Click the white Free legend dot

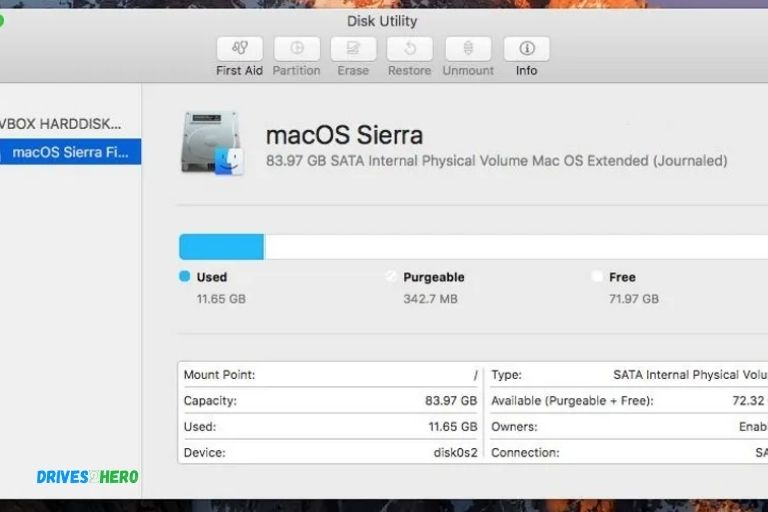[597, 276]
